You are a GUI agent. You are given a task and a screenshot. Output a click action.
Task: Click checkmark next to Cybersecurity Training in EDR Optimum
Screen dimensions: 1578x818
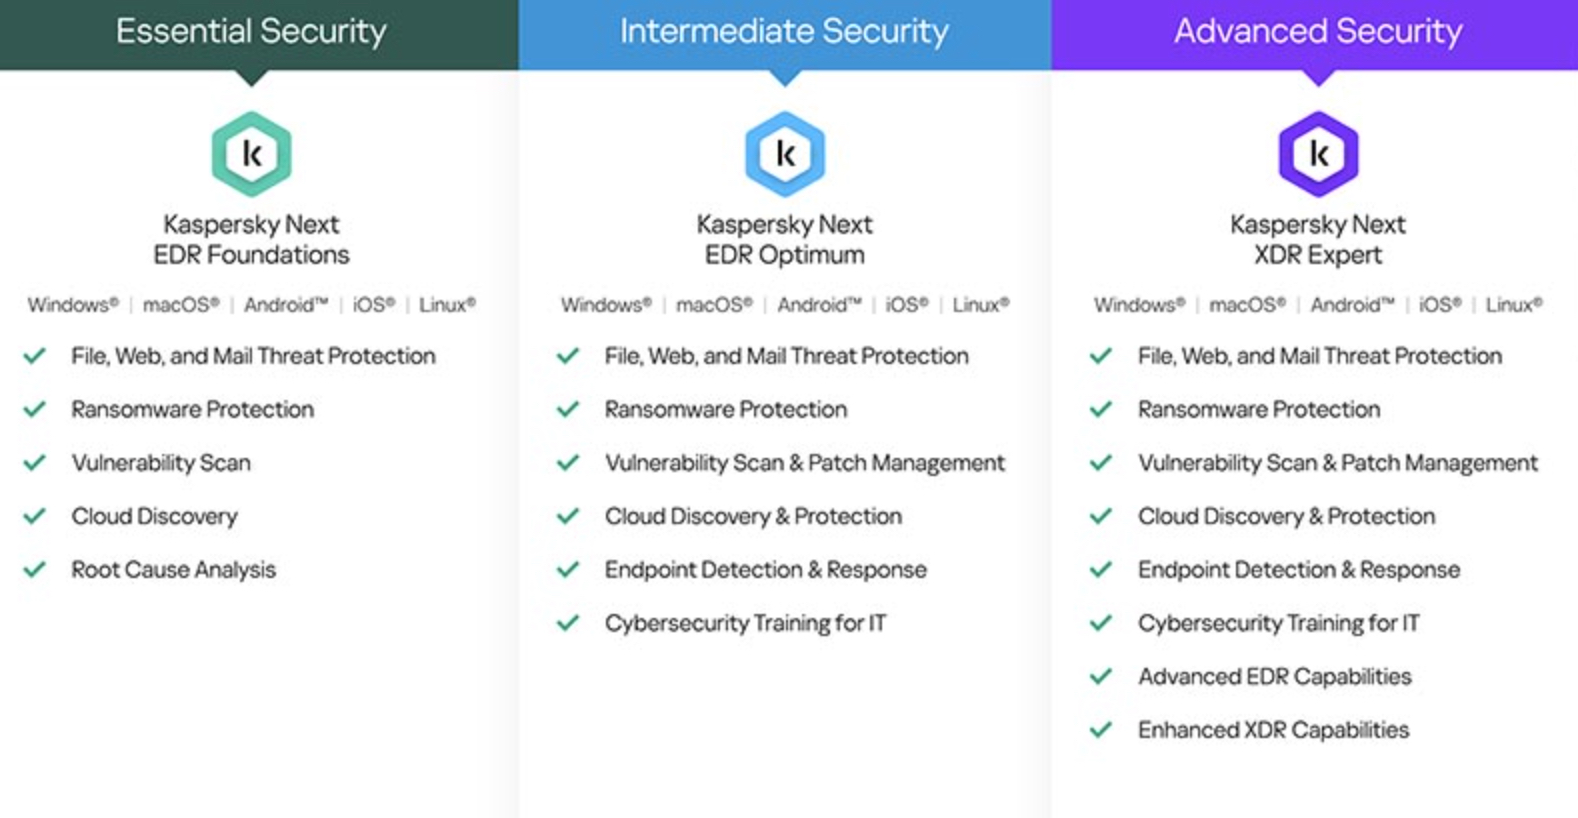click(568, 623)
